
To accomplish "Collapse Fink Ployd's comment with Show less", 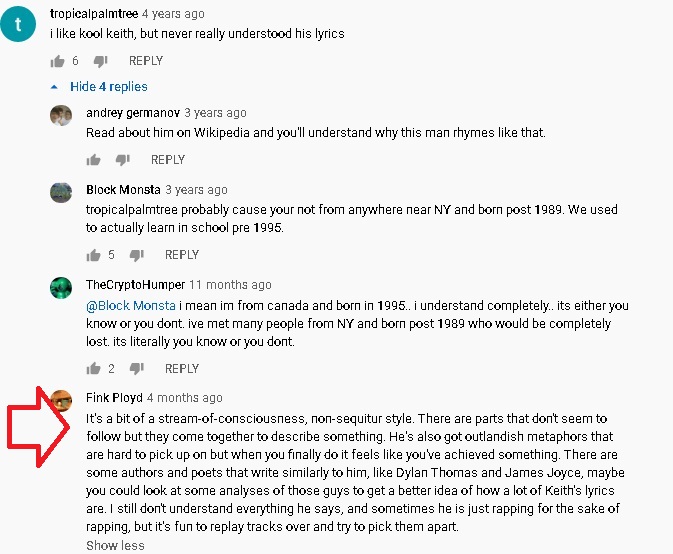I will click(115, 545).
